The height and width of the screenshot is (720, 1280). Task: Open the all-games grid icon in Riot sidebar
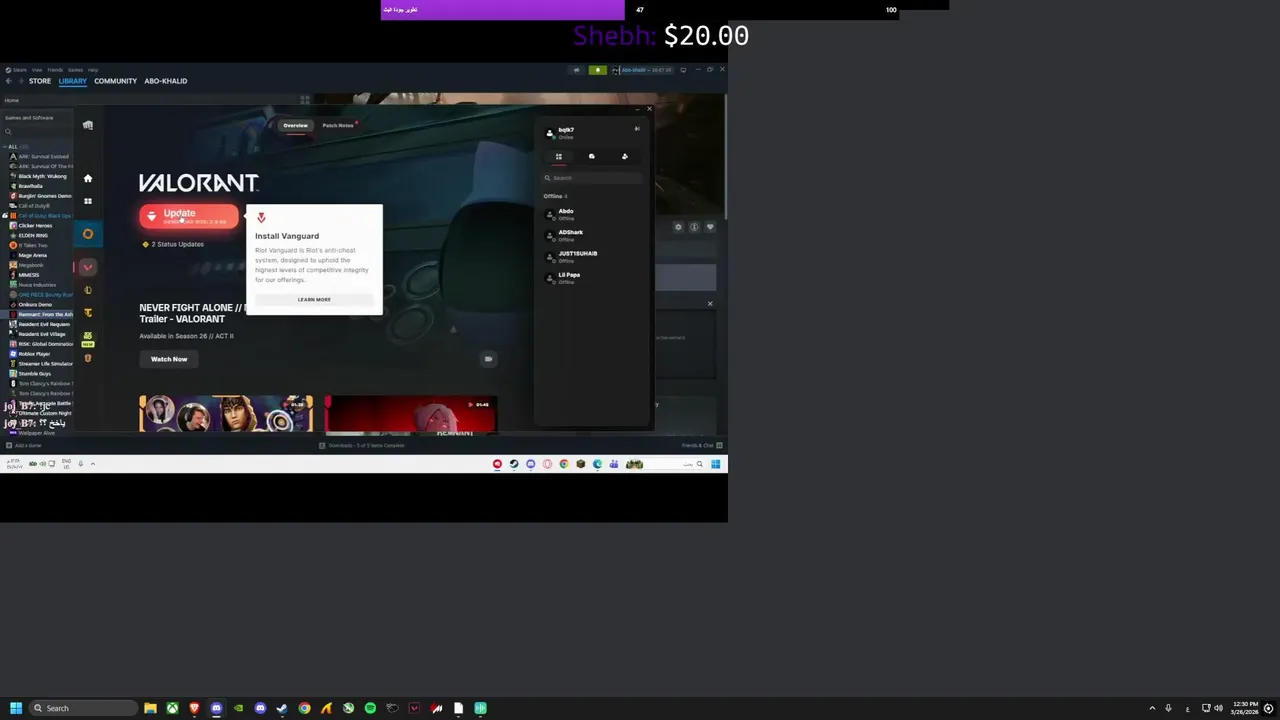point(88,201)
